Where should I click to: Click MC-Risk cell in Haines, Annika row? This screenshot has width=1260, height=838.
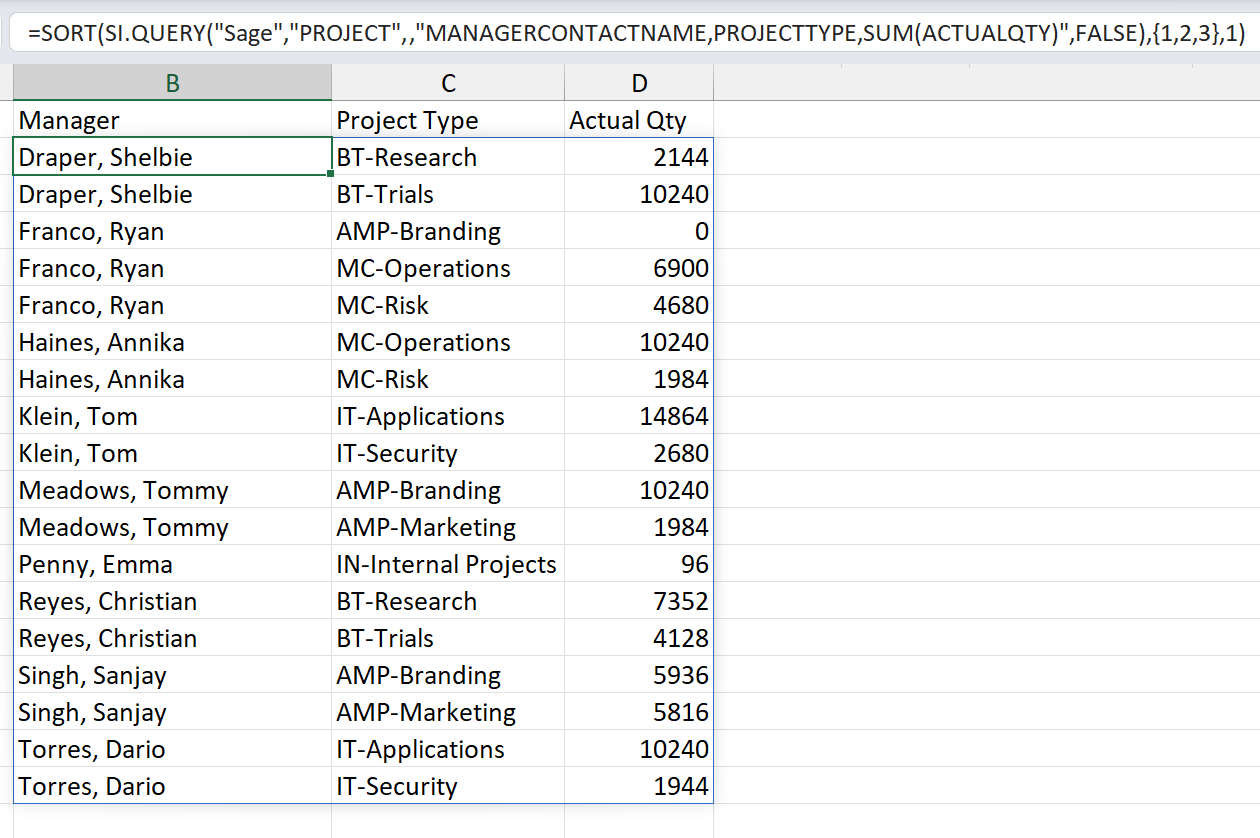(448, 379)
